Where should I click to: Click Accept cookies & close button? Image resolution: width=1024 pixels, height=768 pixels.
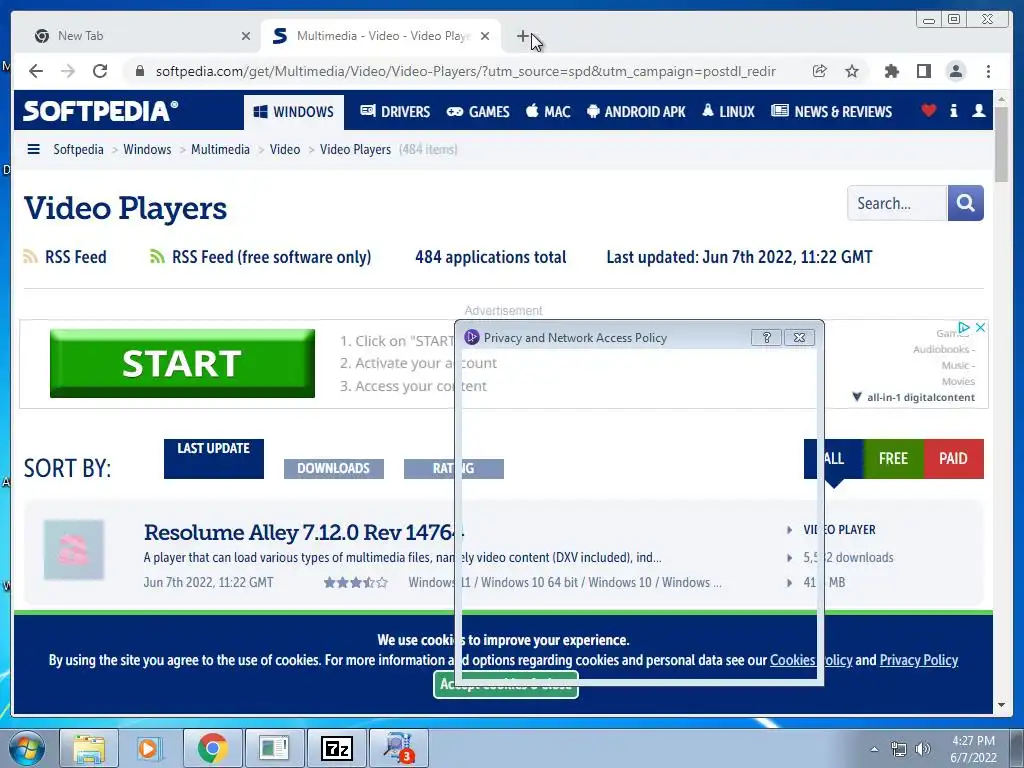pos(505,684)
